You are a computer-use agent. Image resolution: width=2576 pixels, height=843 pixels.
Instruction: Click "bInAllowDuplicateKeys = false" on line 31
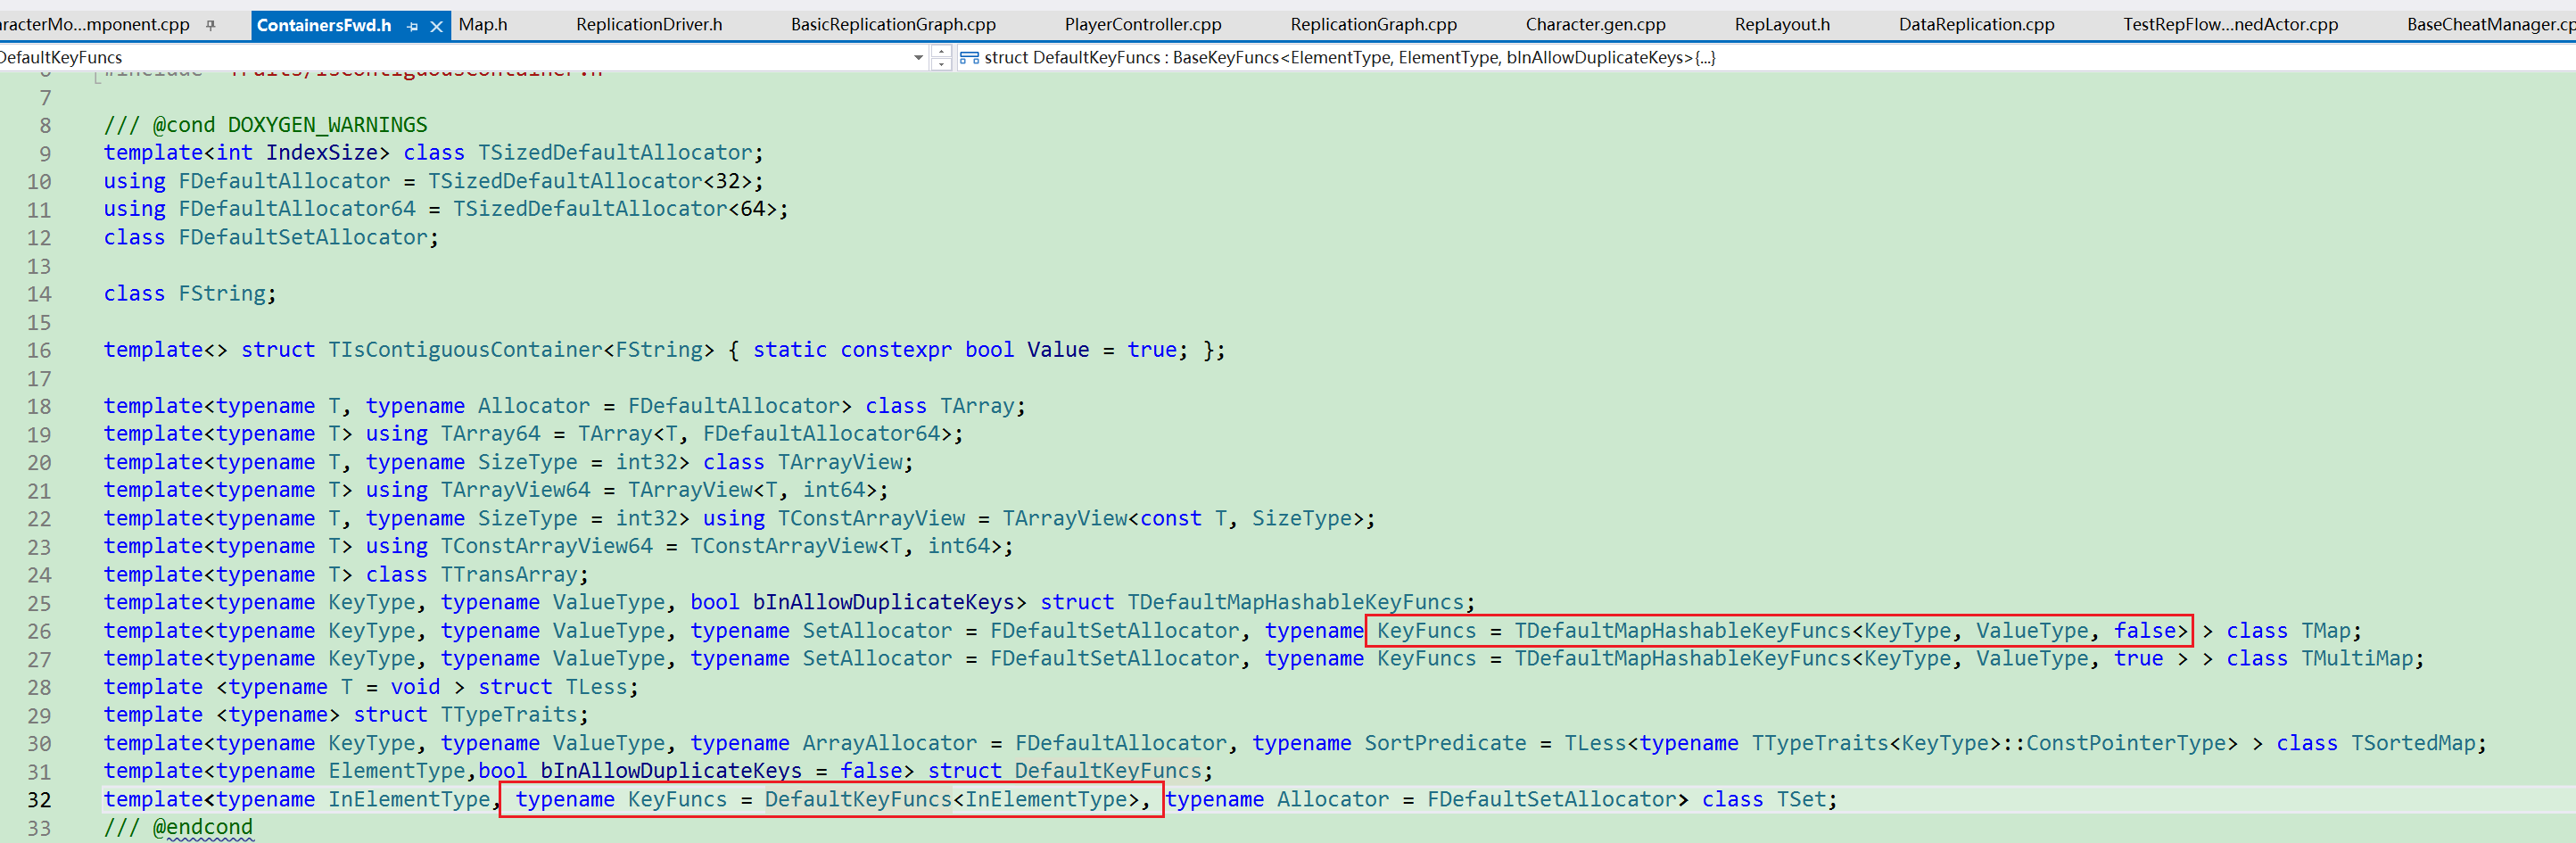pyautogui.click(x=720, y=771)
